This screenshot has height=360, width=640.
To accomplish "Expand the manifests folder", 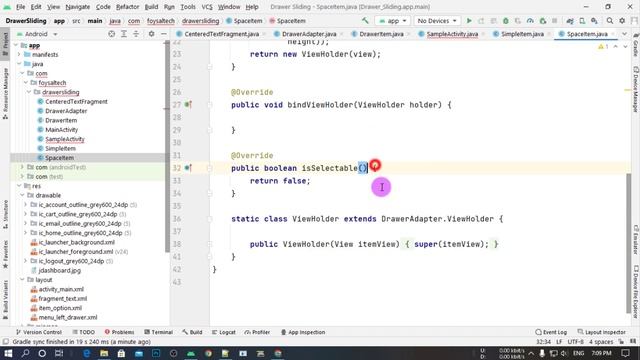I will [x=19, y=55].
